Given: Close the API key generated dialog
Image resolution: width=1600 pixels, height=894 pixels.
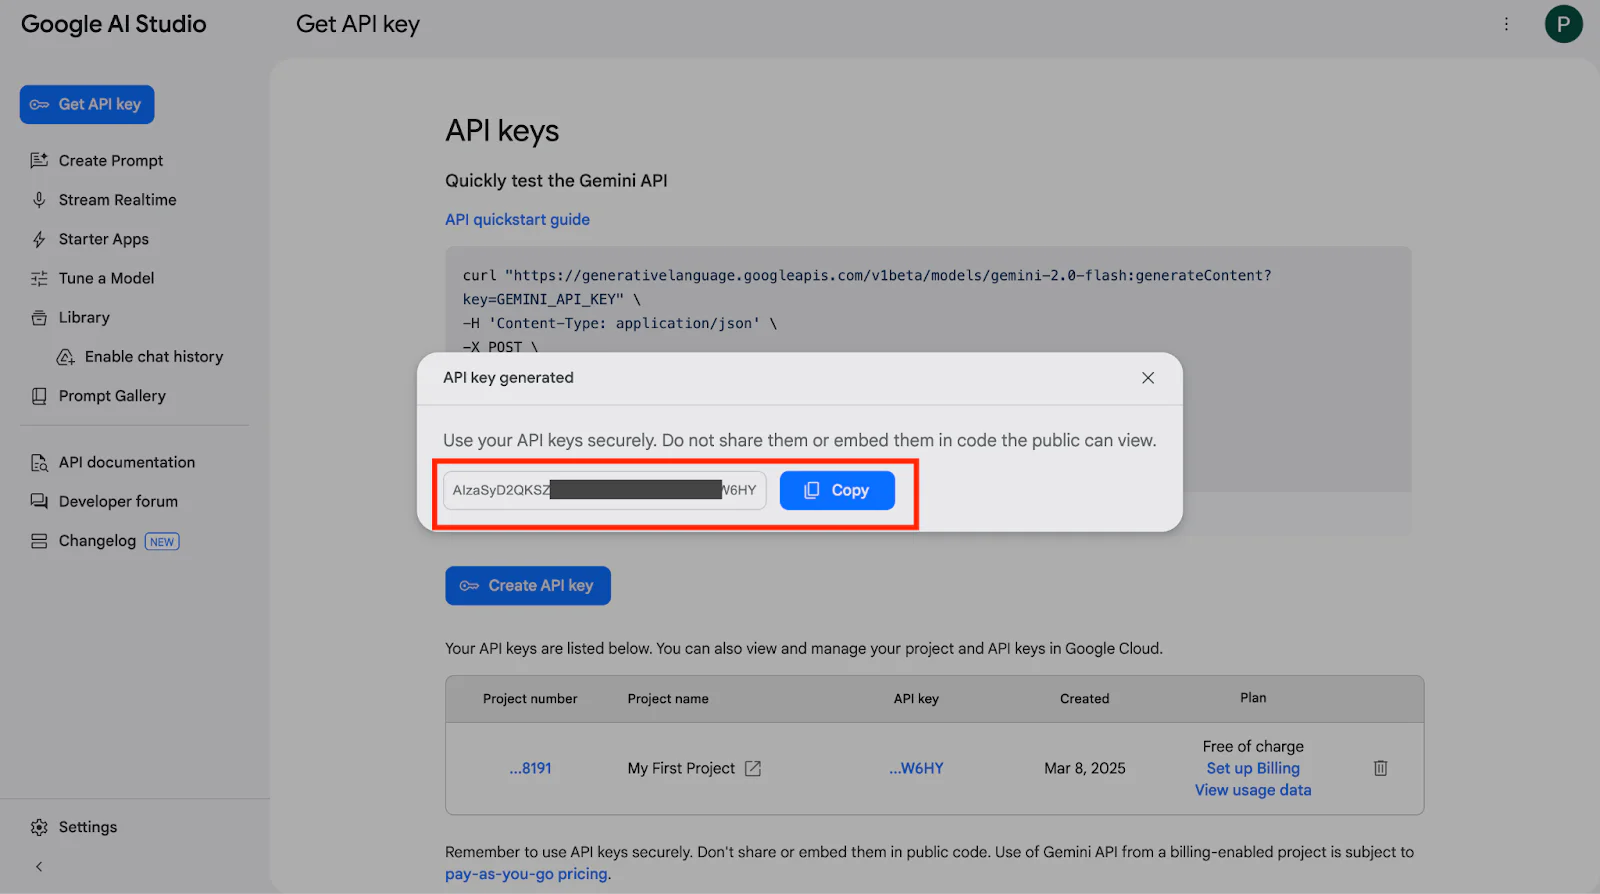Looking at the screenshot, I should (1148, 378).
